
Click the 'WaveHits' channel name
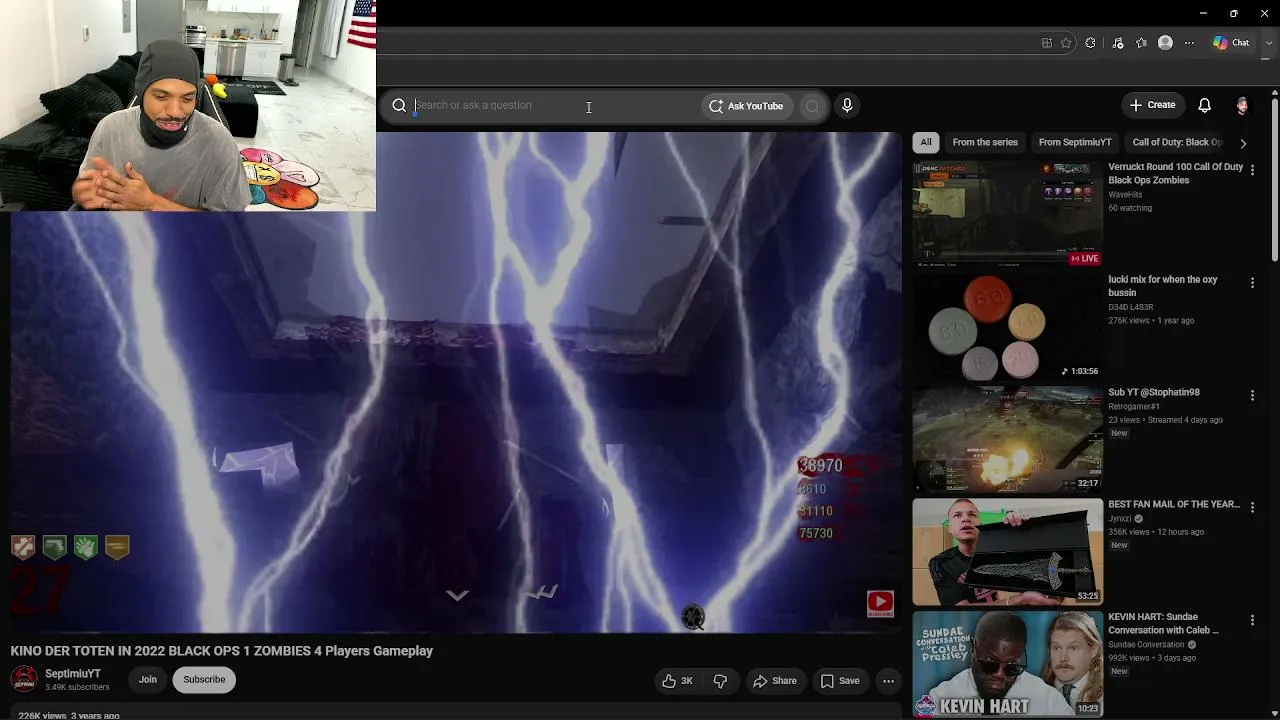click(x=1125, y=195)
